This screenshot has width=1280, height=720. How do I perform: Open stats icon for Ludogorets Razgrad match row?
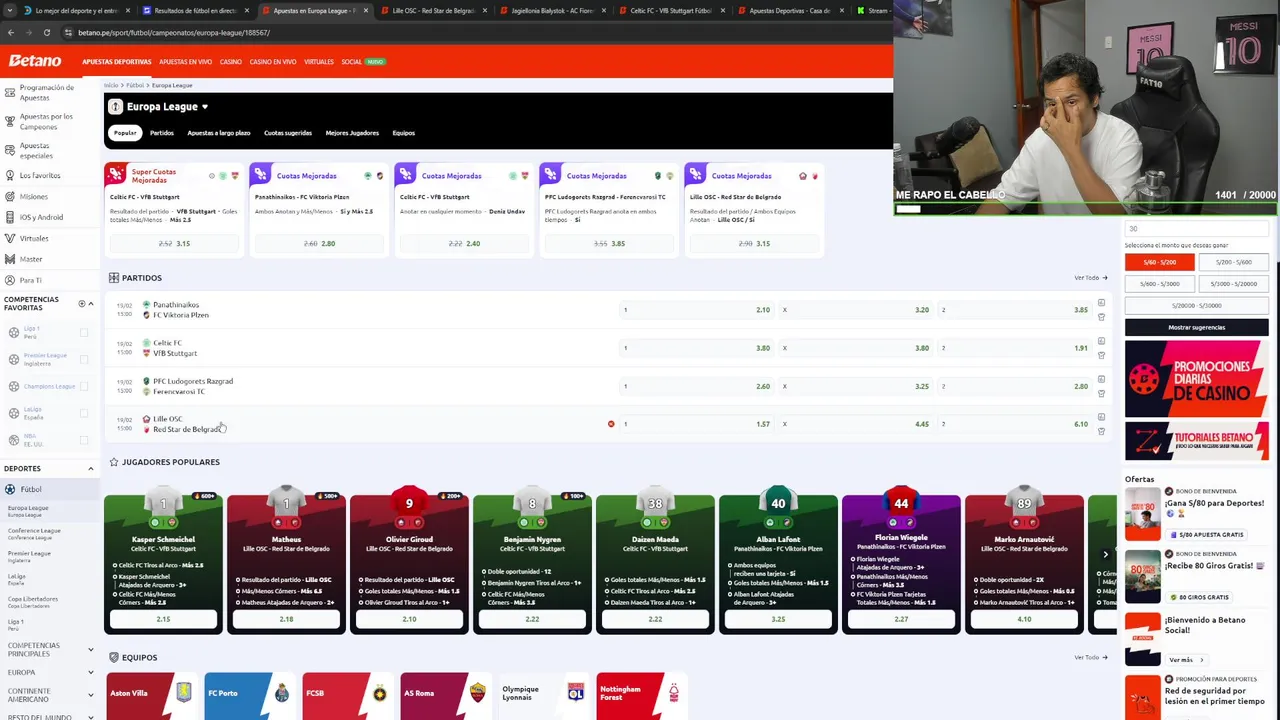[x=1101, y=379]
